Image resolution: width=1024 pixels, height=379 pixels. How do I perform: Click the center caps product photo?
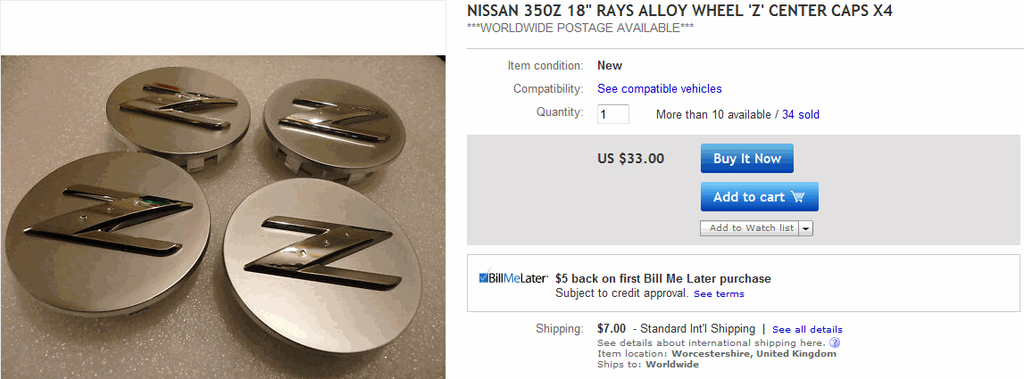[223, 217]
